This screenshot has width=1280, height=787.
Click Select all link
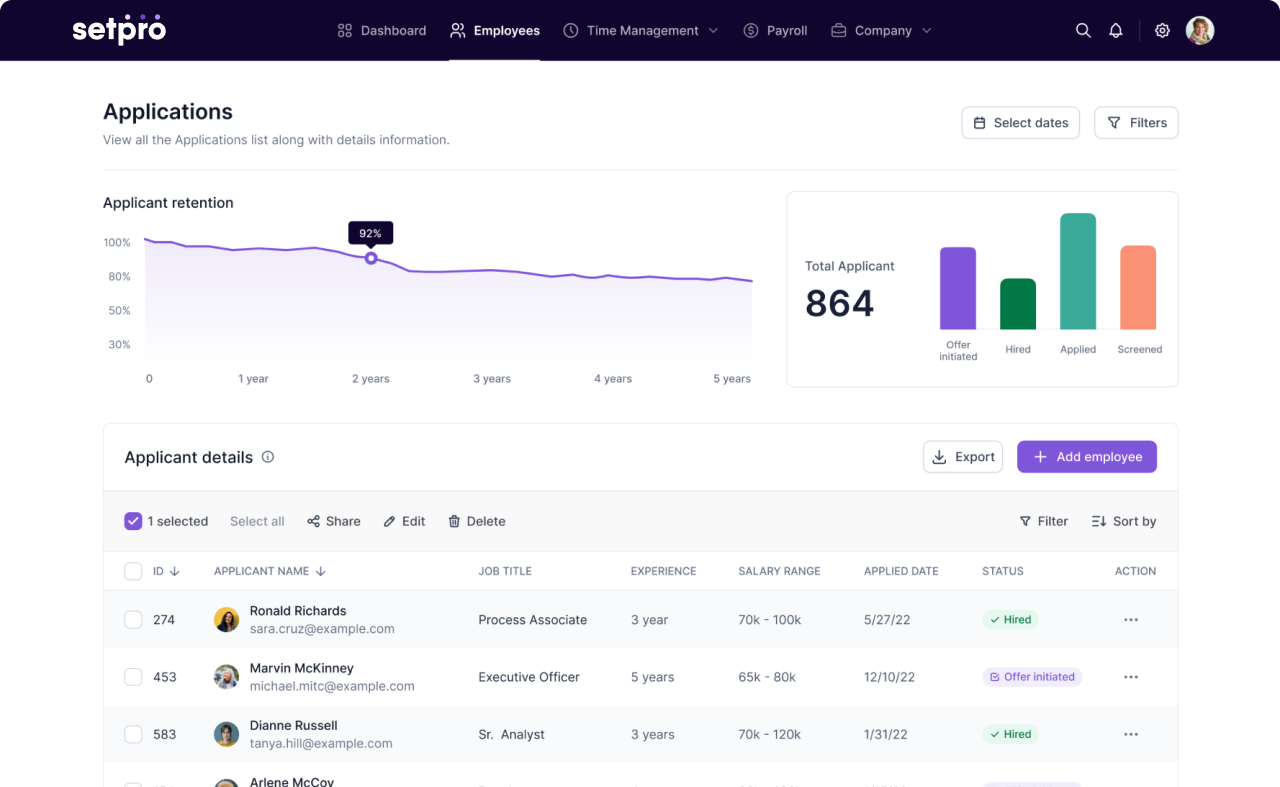pos(257,521)
